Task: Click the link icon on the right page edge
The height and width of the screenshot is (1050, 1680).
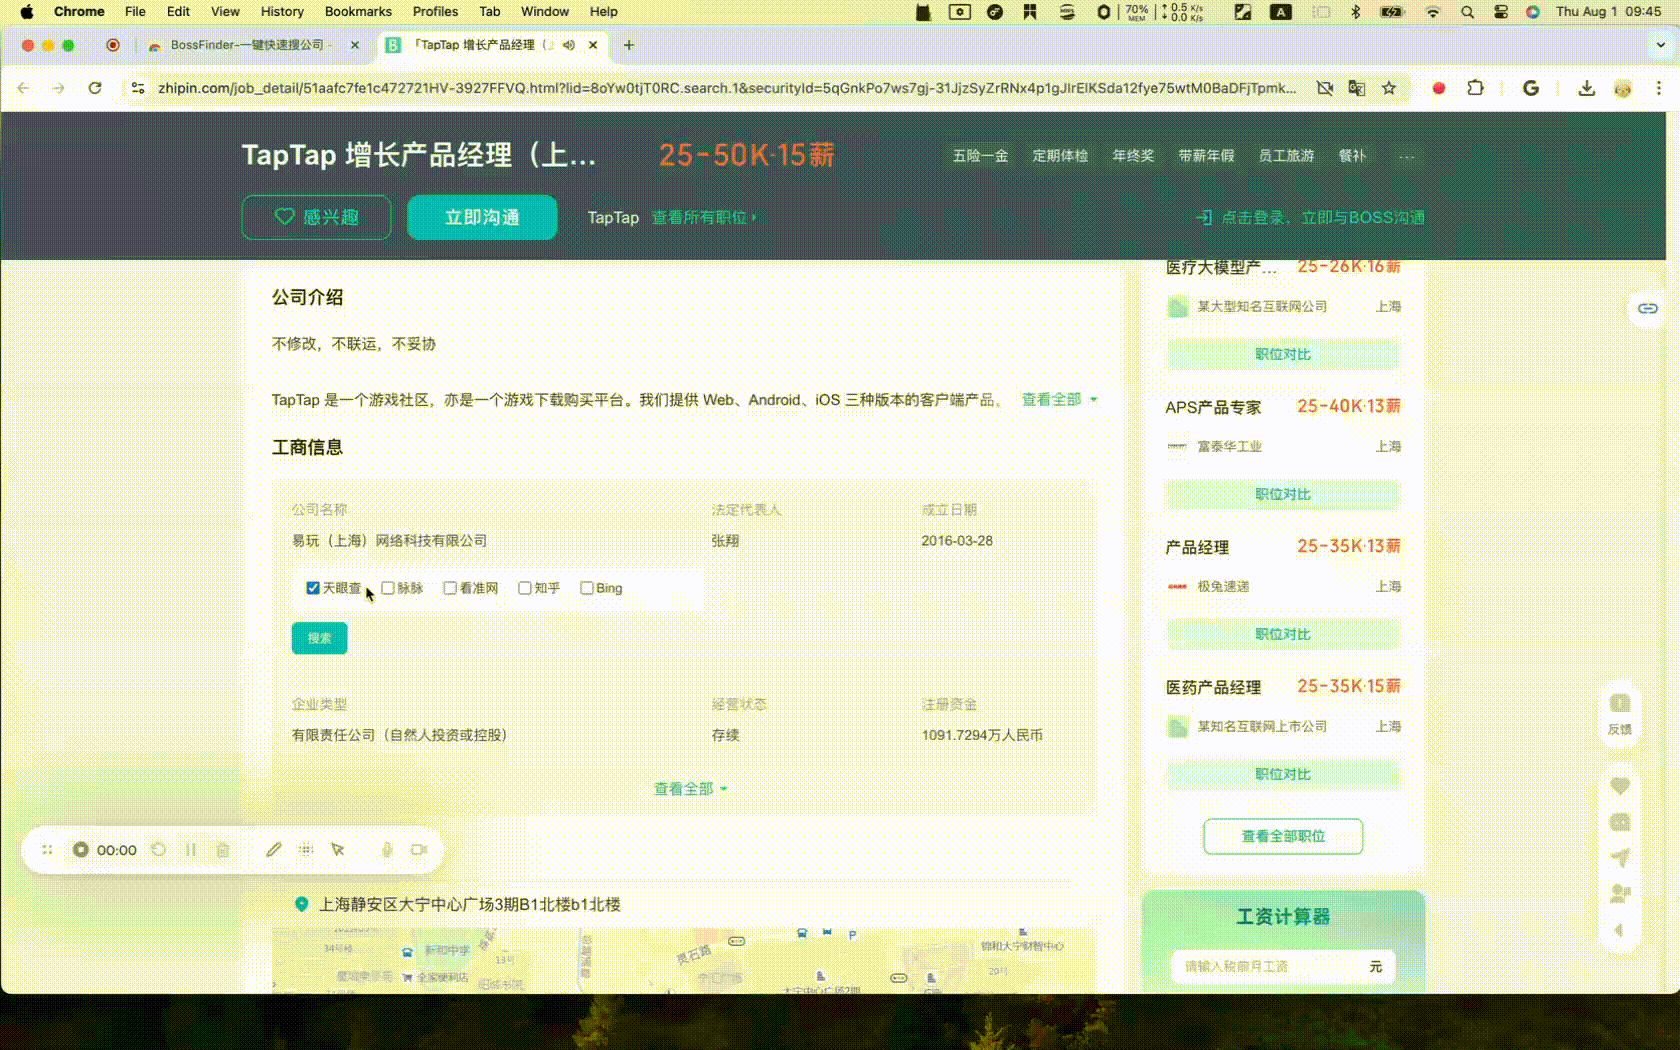Action: (x=1647, y=308)
